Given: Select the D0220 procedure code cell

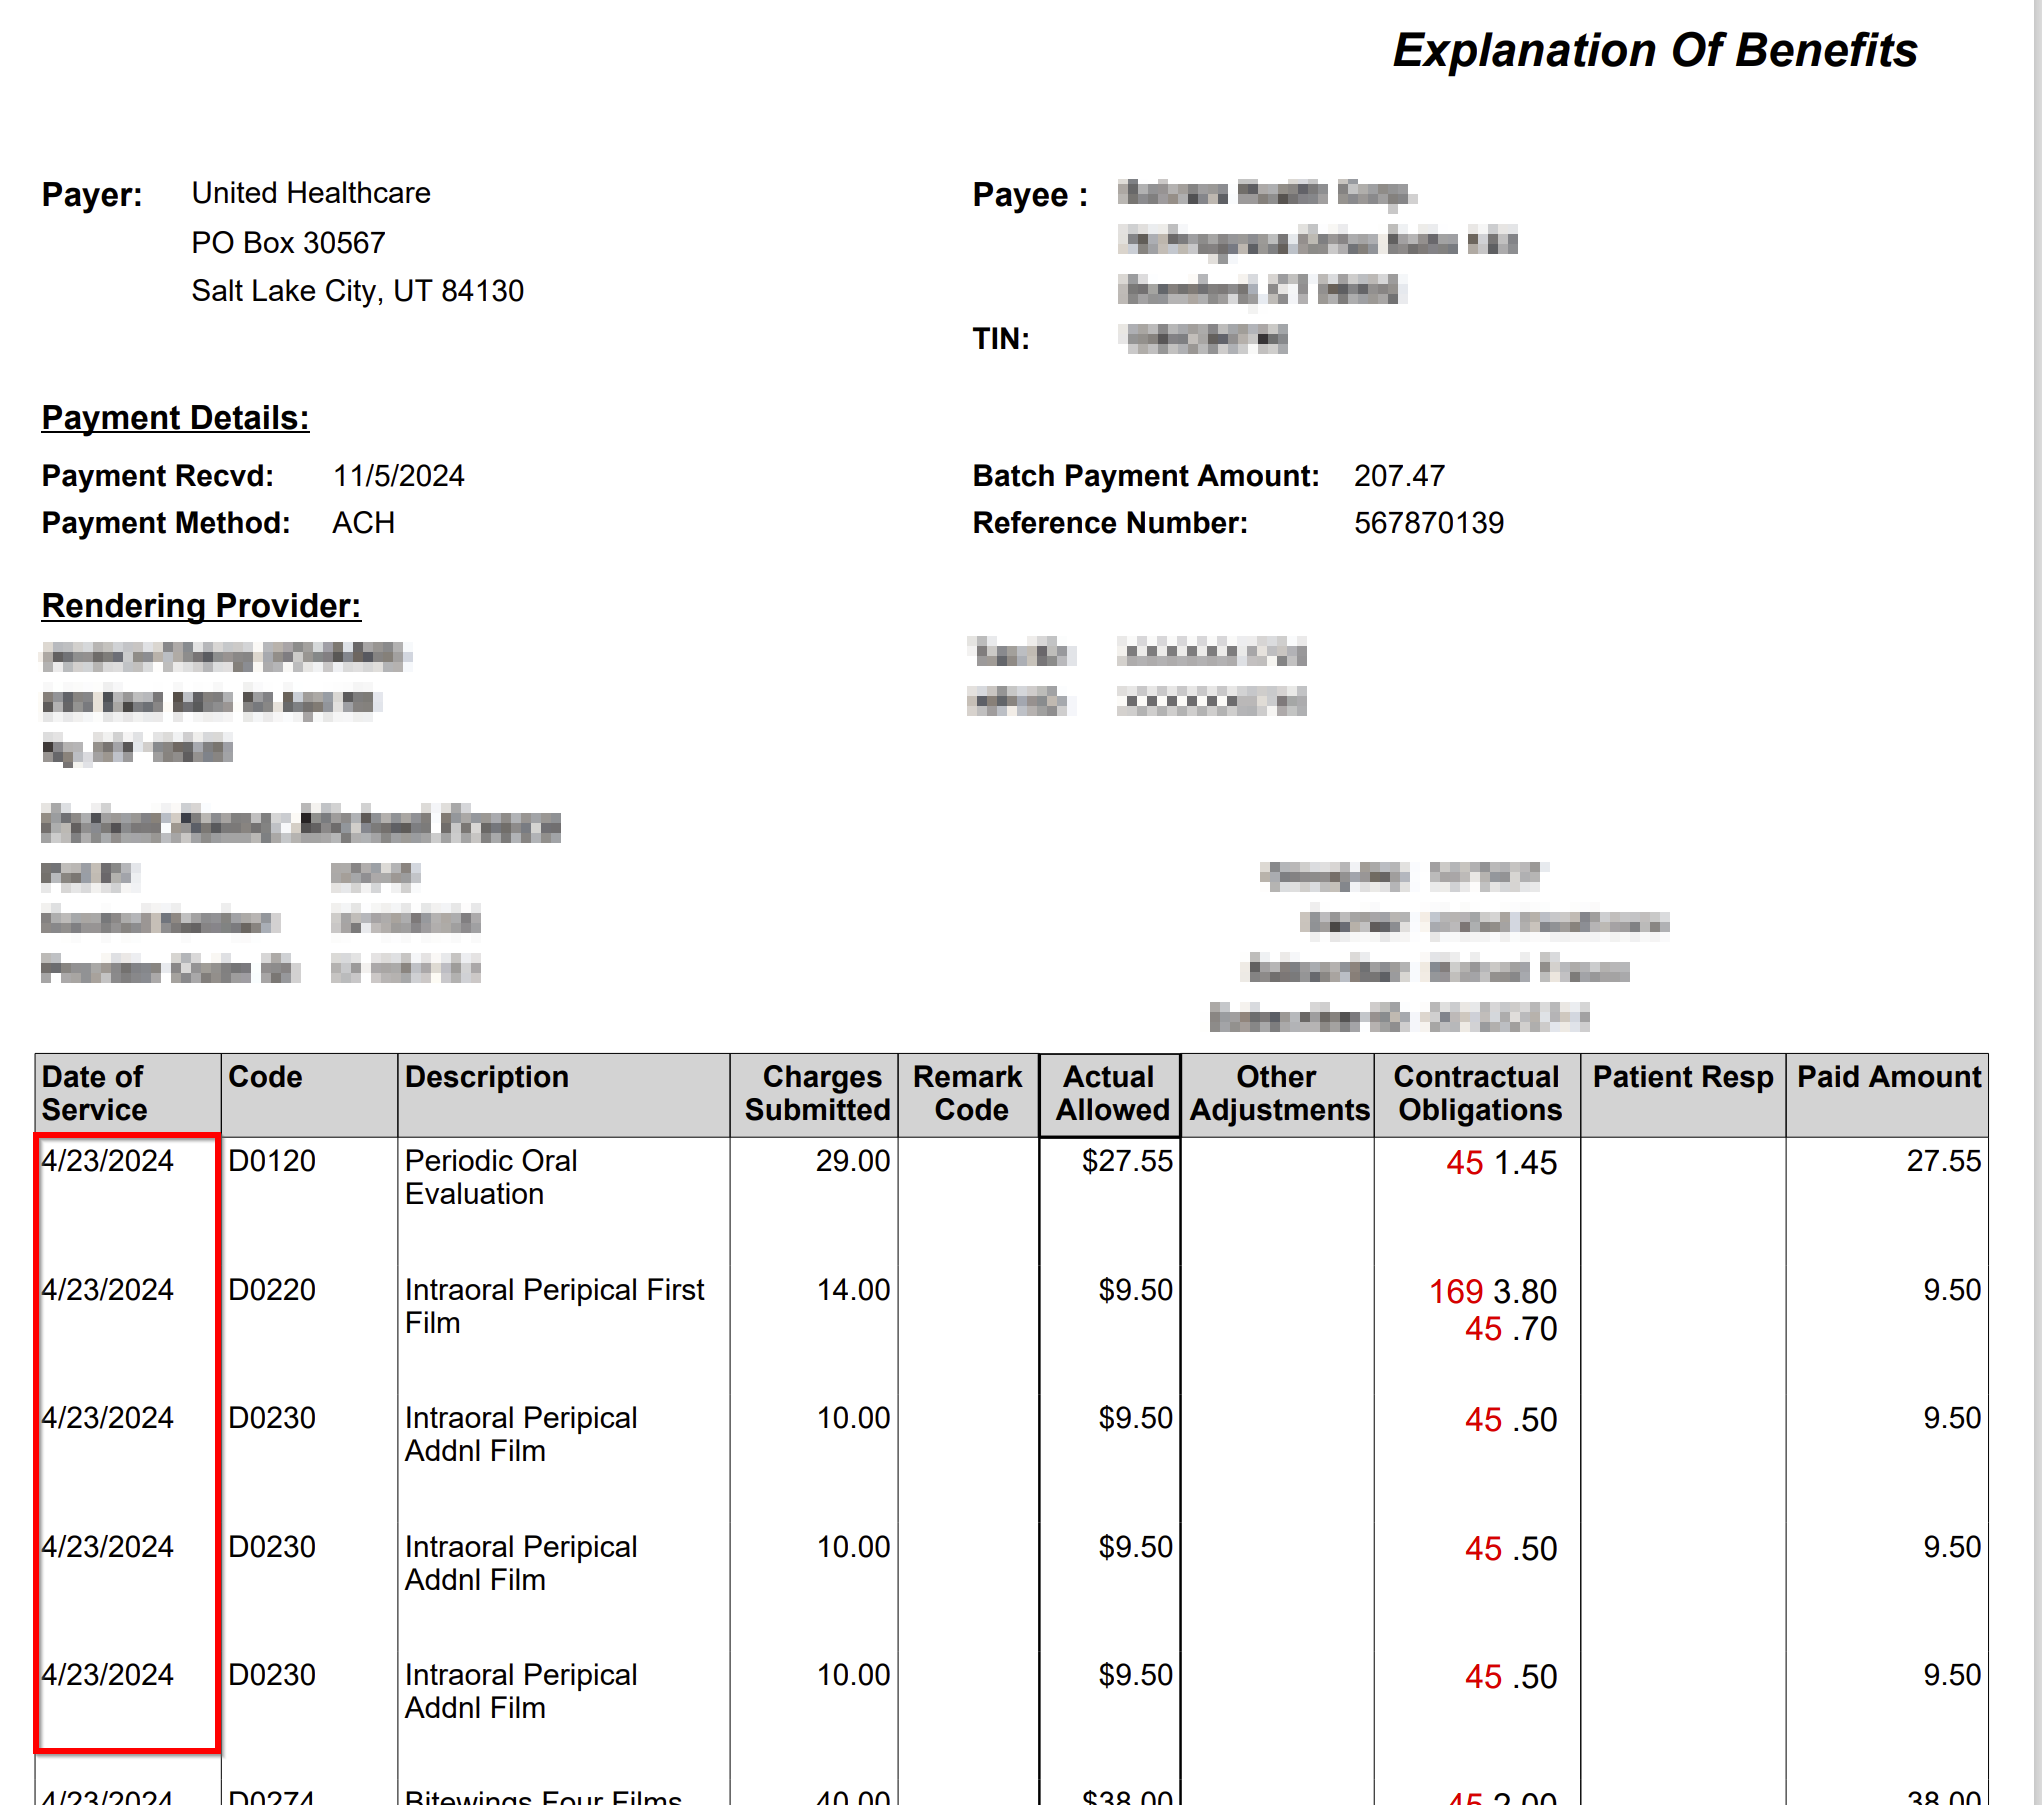Looking at the screenshot, I should click(272, 1290).
